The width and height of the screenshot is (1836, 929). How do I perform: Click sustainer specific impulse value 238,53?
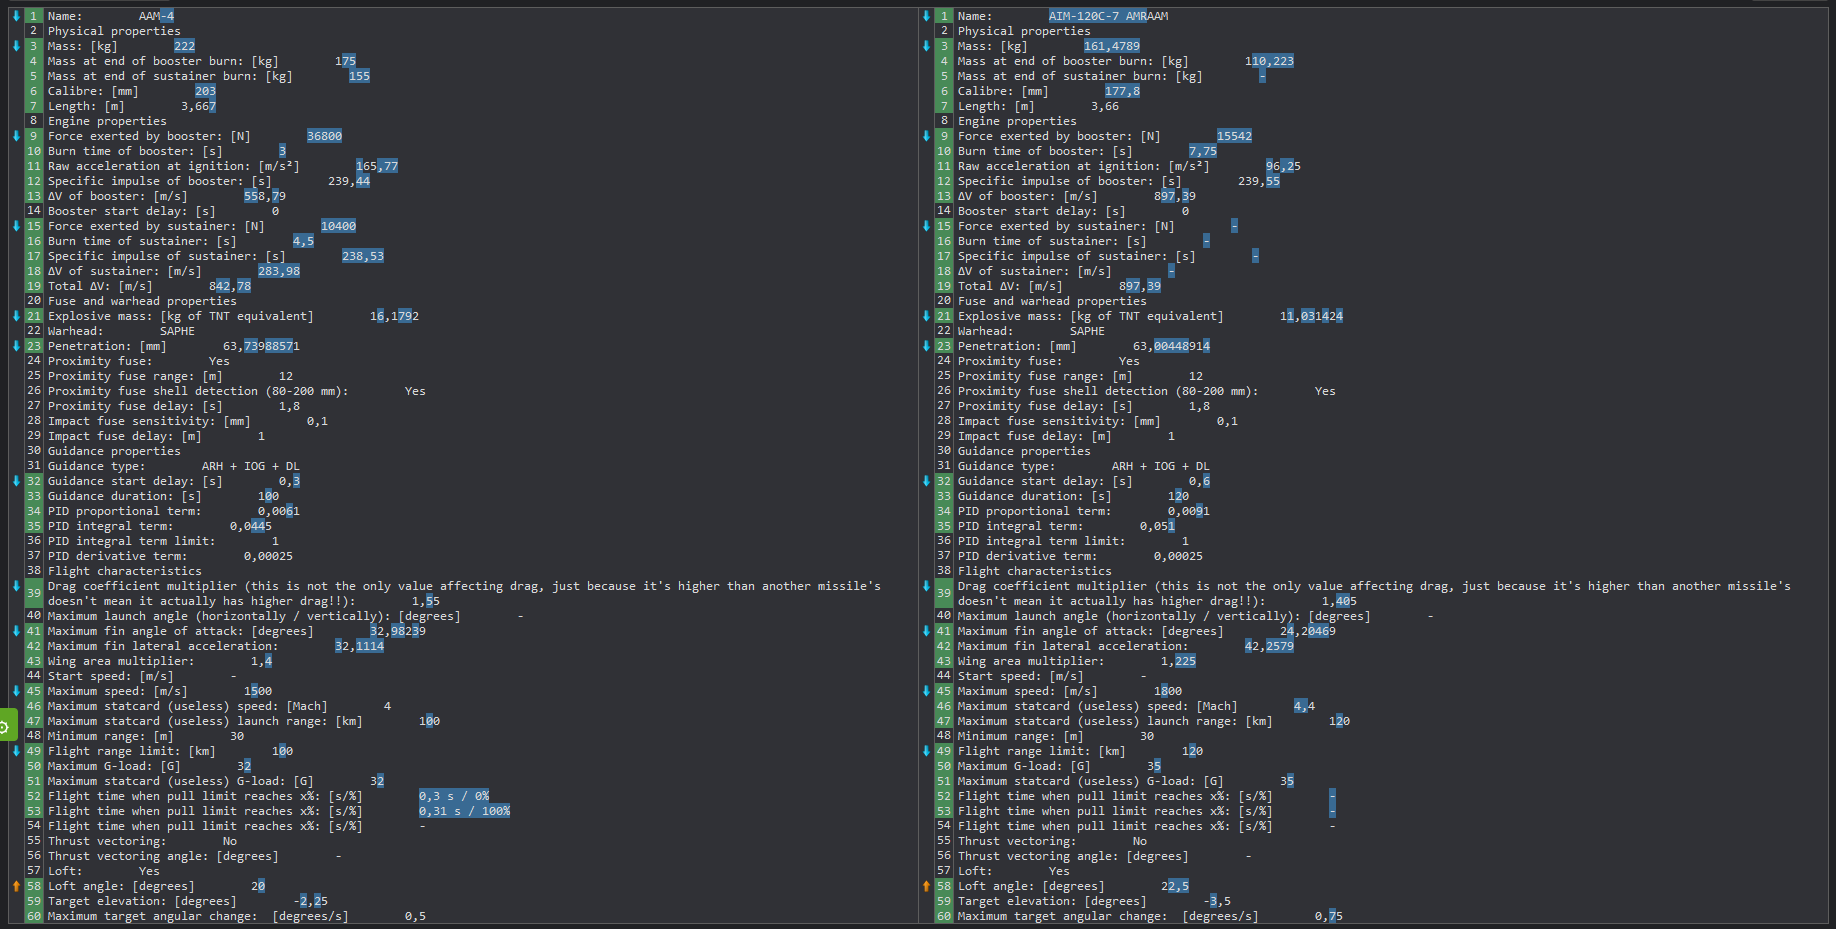click(x=363, y=256)
